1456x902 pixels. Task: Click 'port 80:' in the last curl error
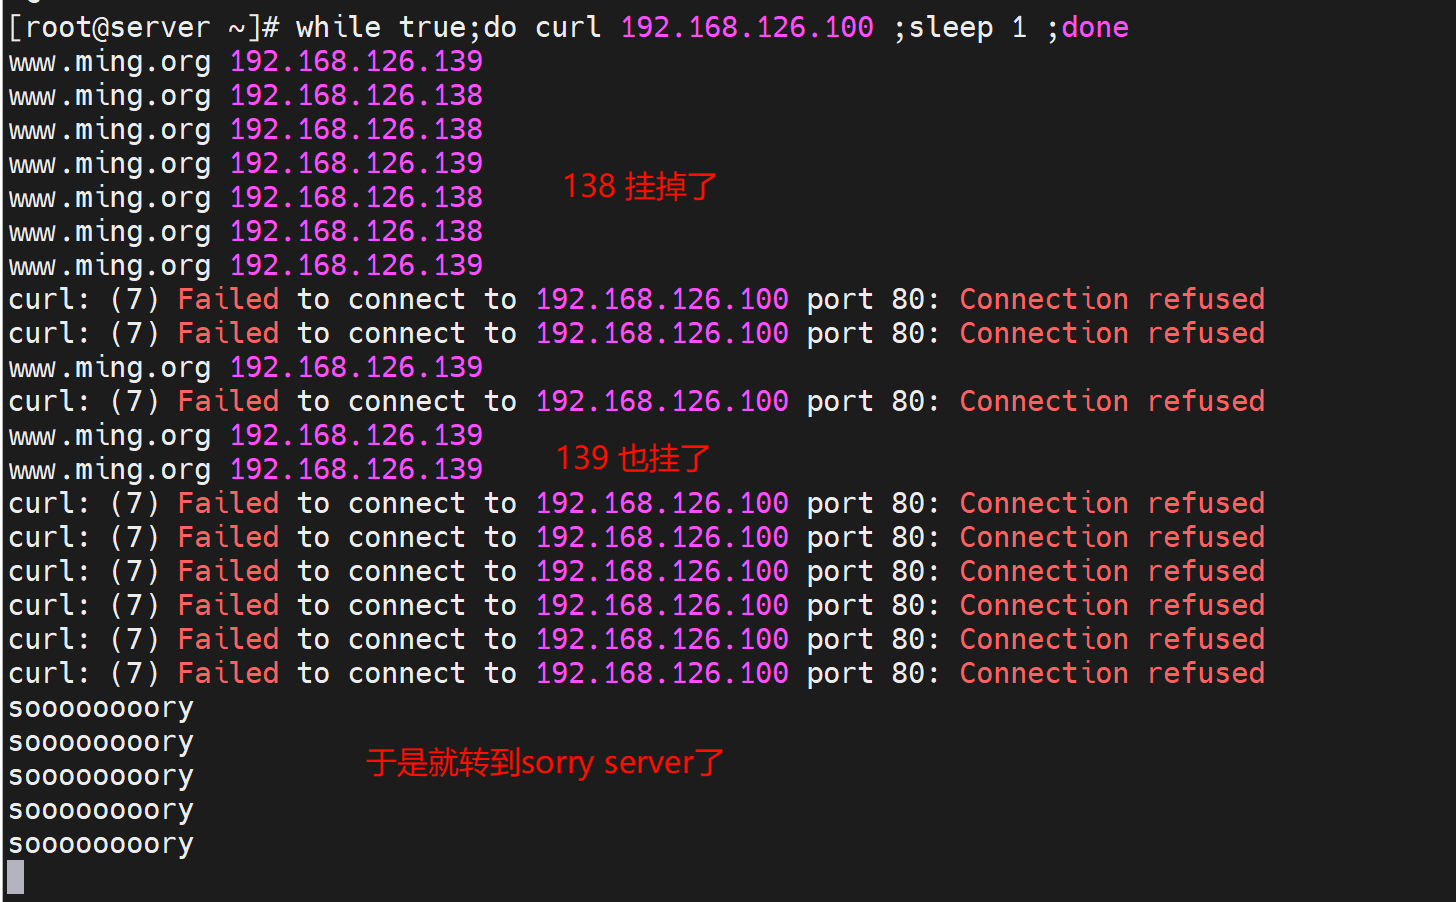click(x=873, y=673)
